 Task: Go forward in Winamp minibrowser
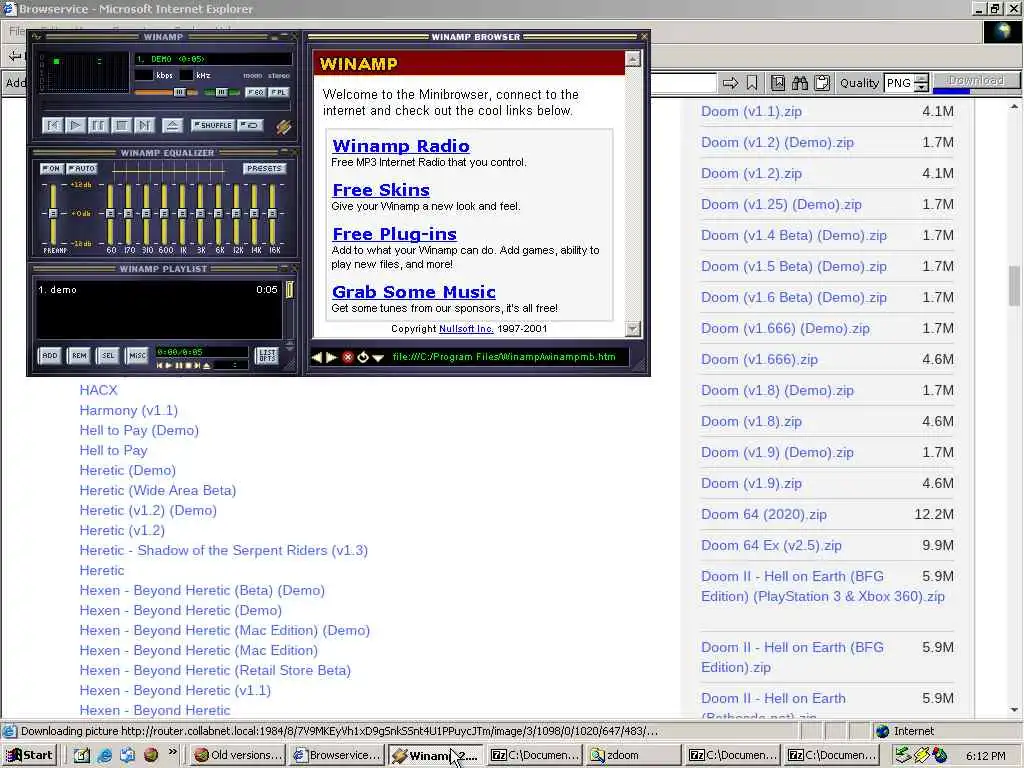[x=331, y=357]
